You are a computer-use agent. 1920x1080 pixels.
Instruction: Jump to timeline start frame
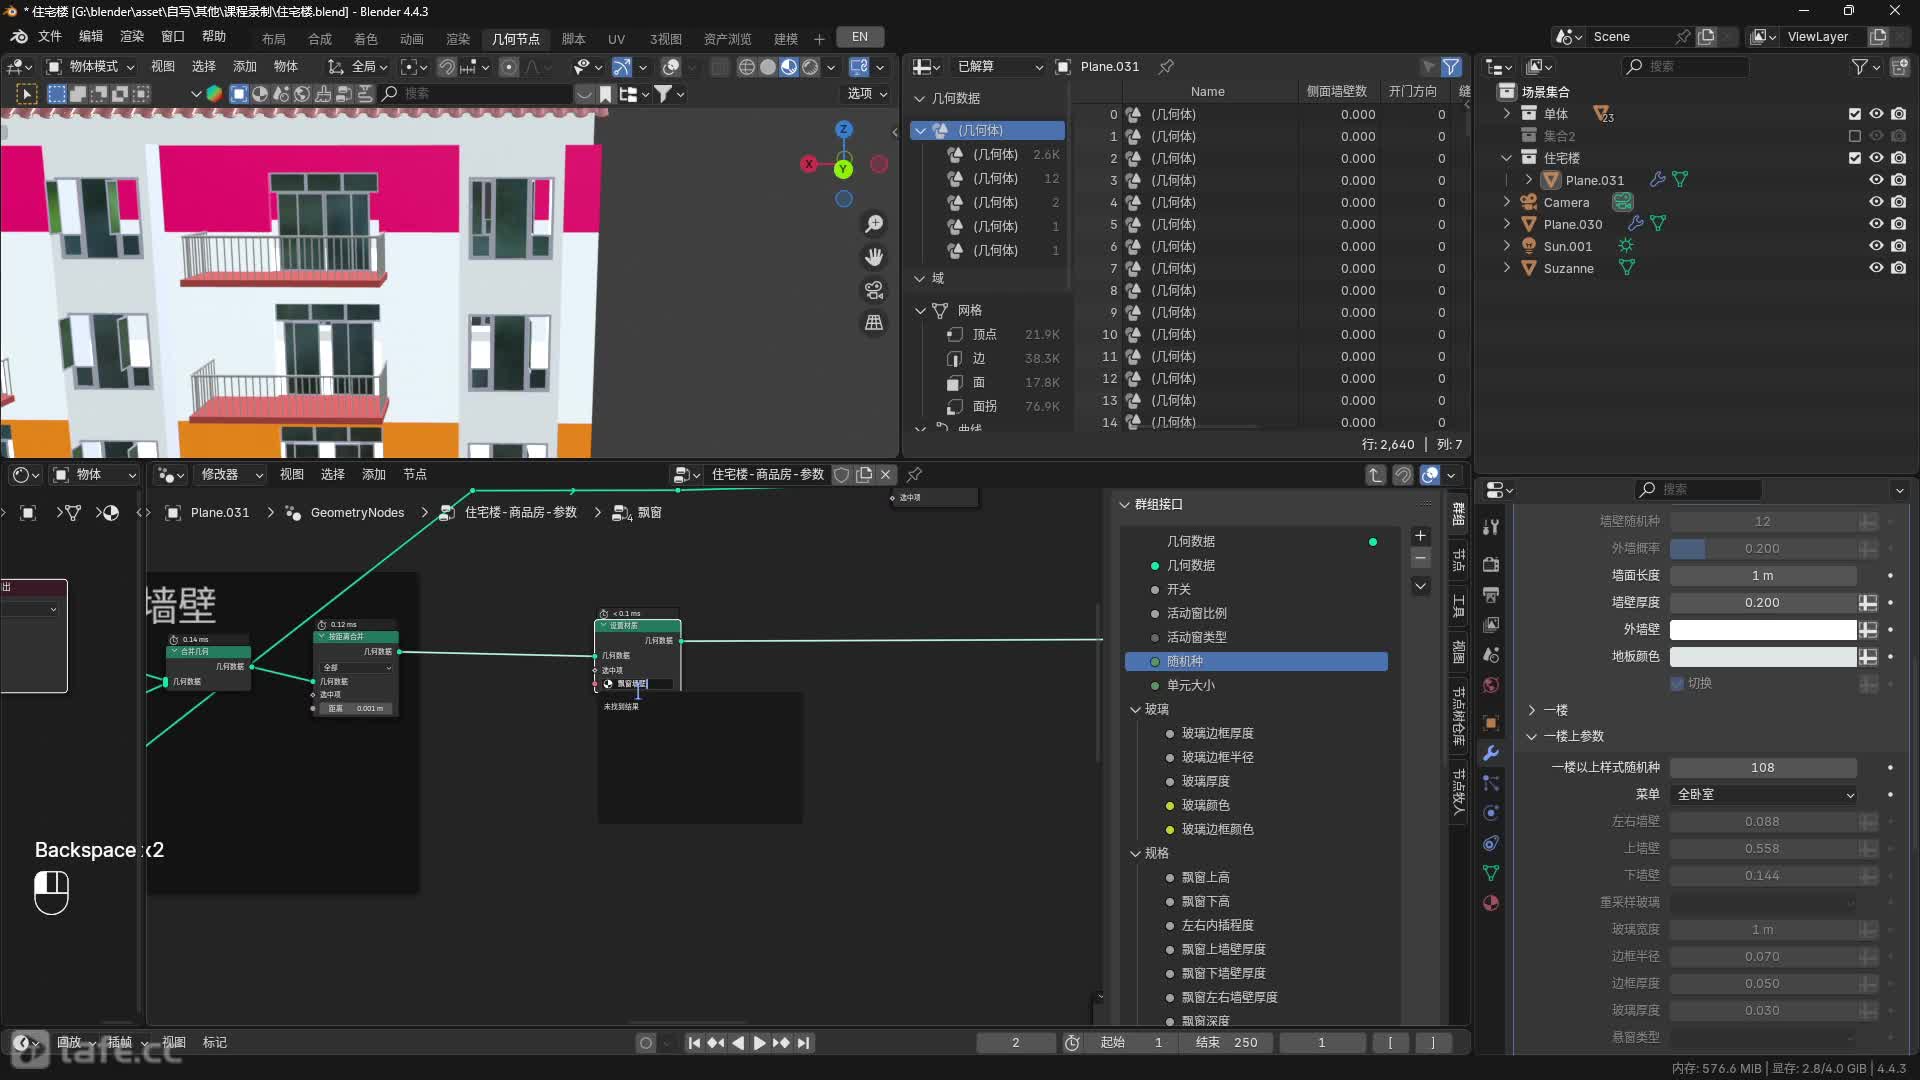(x=694, y=1043)
